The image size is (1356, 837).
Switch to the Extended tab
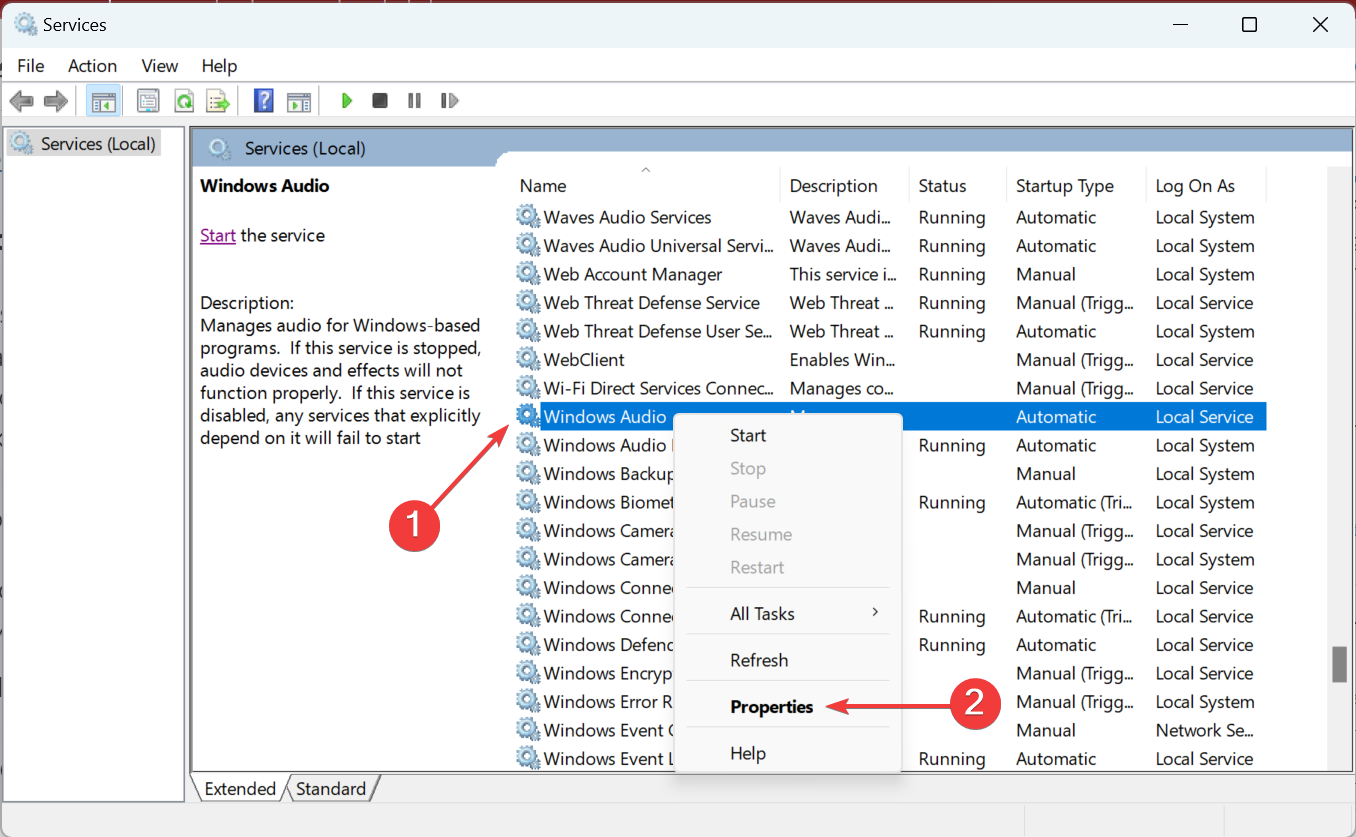pos(240,789)
